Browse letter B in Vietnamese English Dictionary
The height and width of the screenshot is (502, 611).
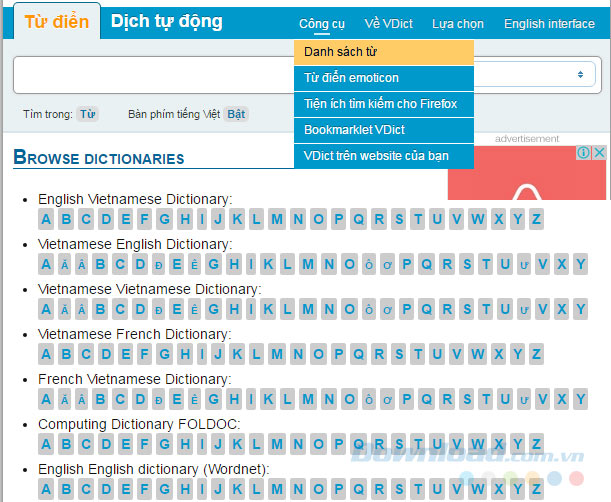[x=100, y=265]
